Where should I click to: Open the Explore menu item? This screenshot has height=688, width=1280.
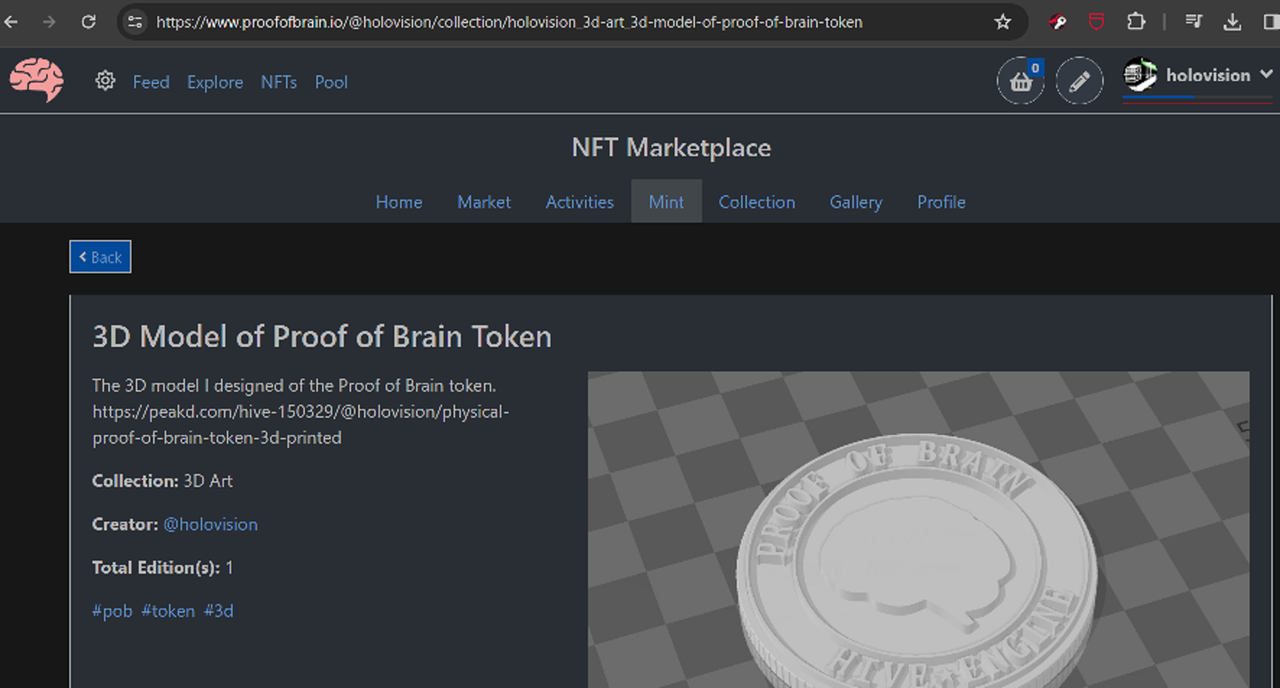click(215, 82)
